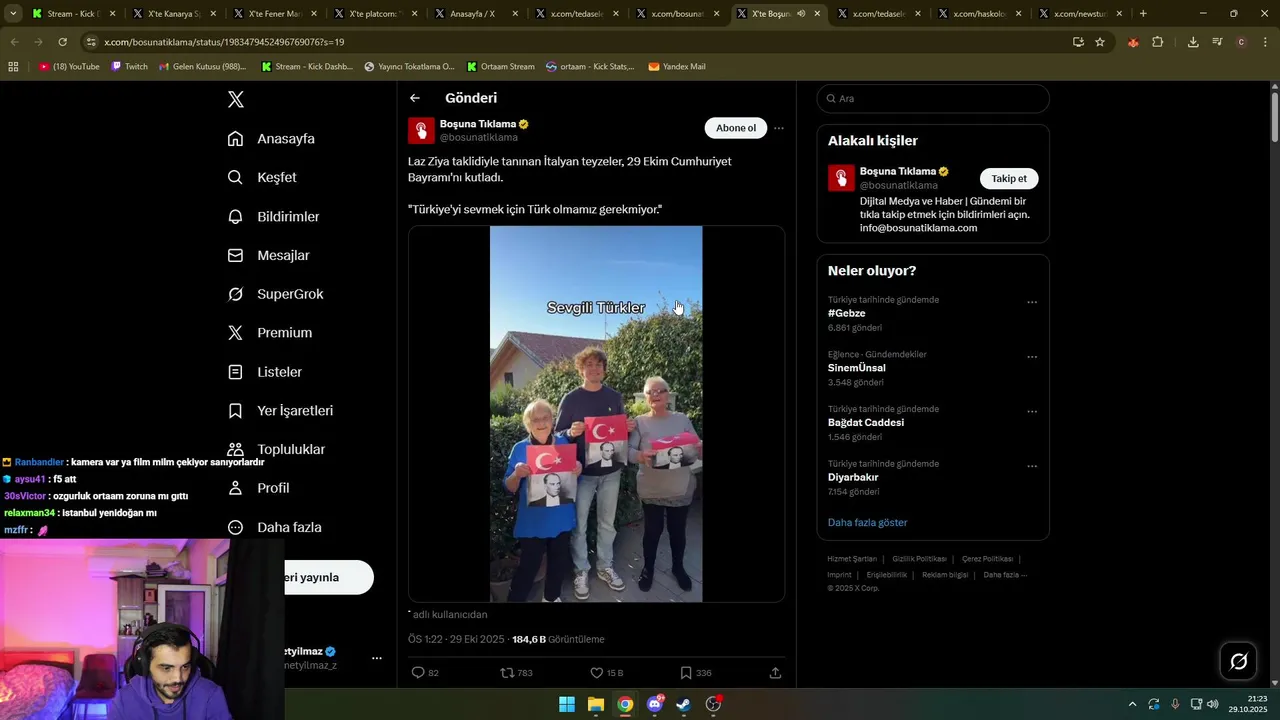
Task: Click the Listeler list icon
Action: point(235,372)
